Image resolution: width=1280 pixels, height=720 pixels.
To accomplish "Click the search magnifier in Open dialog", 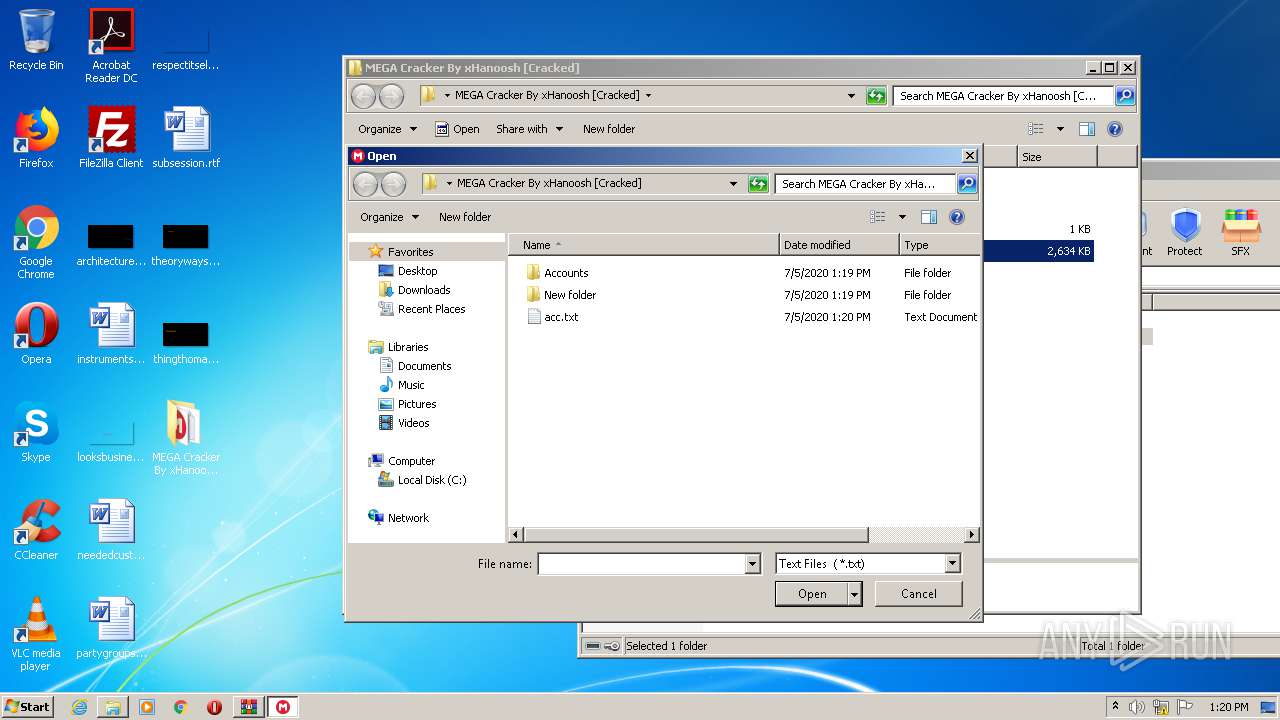I will pos(966,184).
